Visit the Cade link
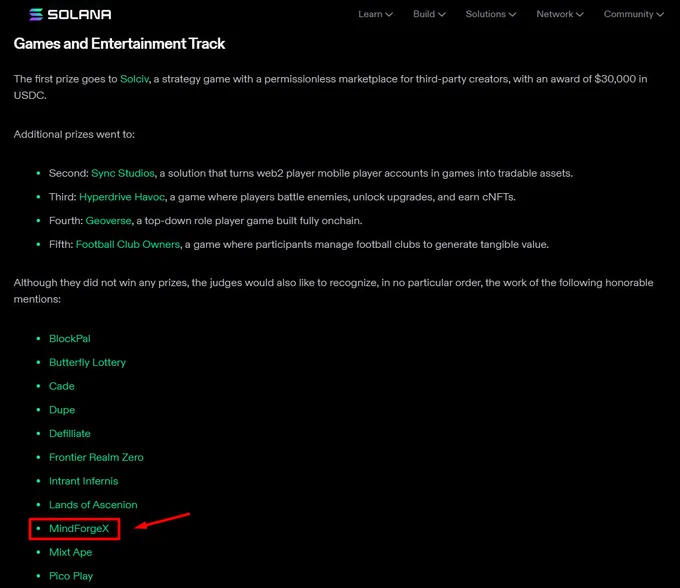680x588 pixels. pyautogui.click(x=62, y=386)
